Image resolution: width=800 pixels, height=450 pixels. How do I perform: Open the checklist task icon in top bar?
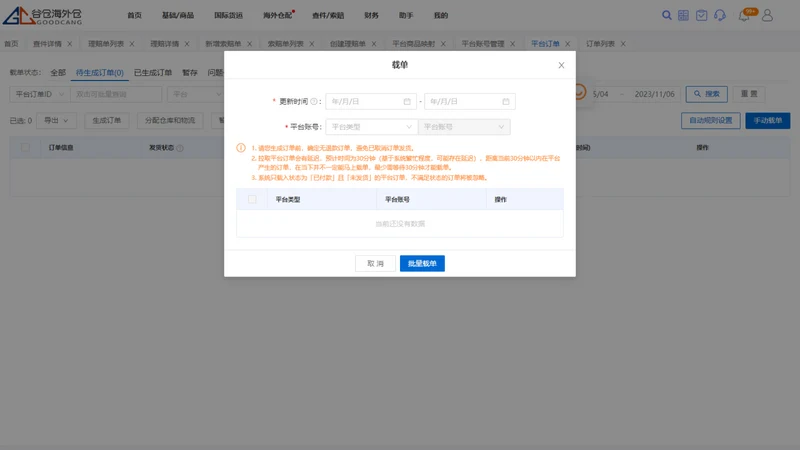[x=702, y=15]
